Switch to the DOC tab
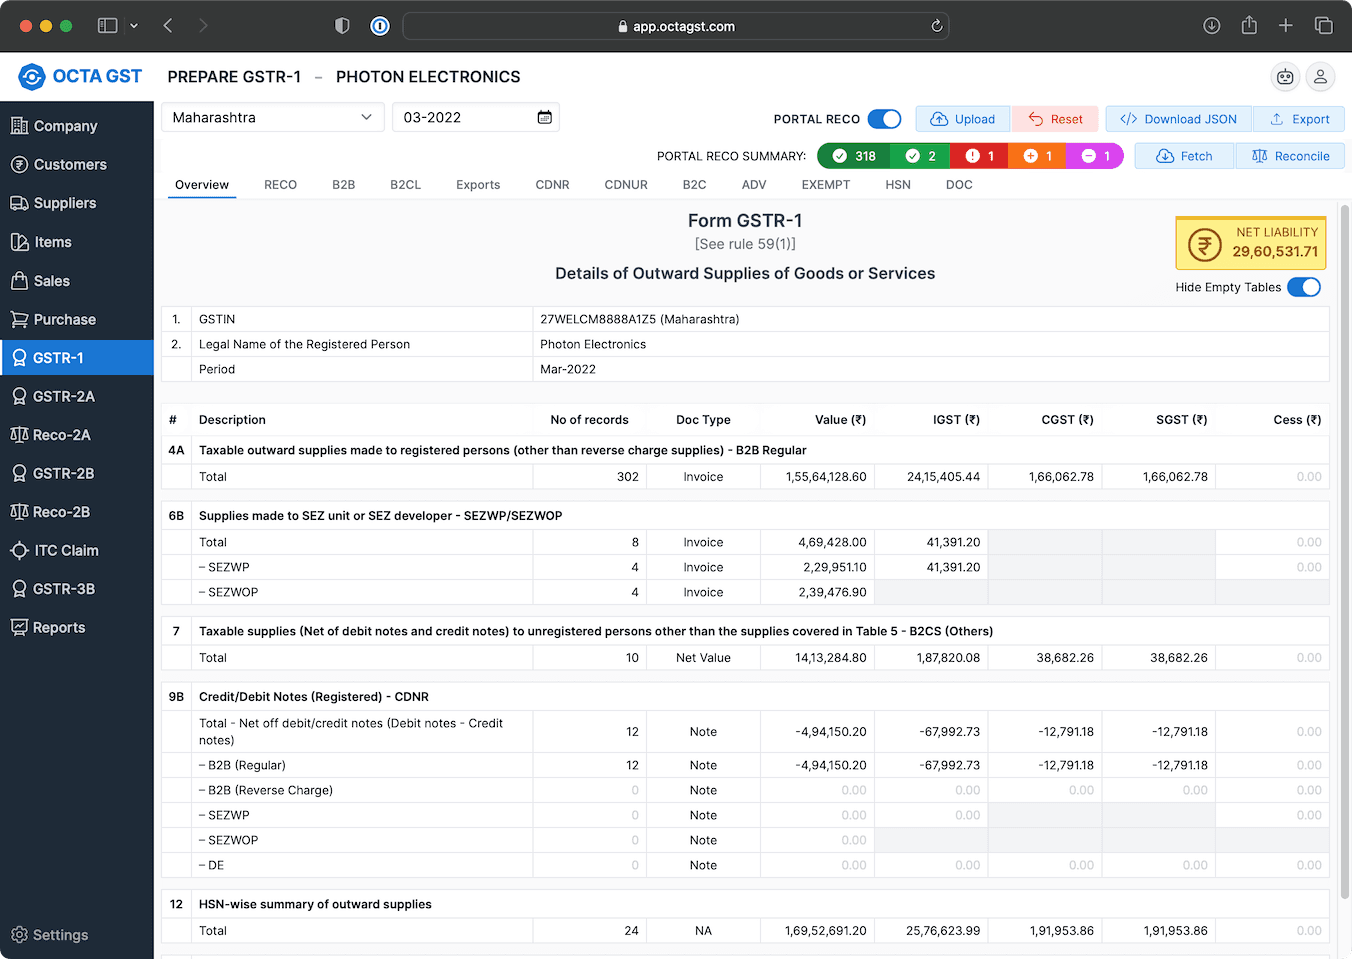This screenshot has width=1352, height=959. pos(959,185)
